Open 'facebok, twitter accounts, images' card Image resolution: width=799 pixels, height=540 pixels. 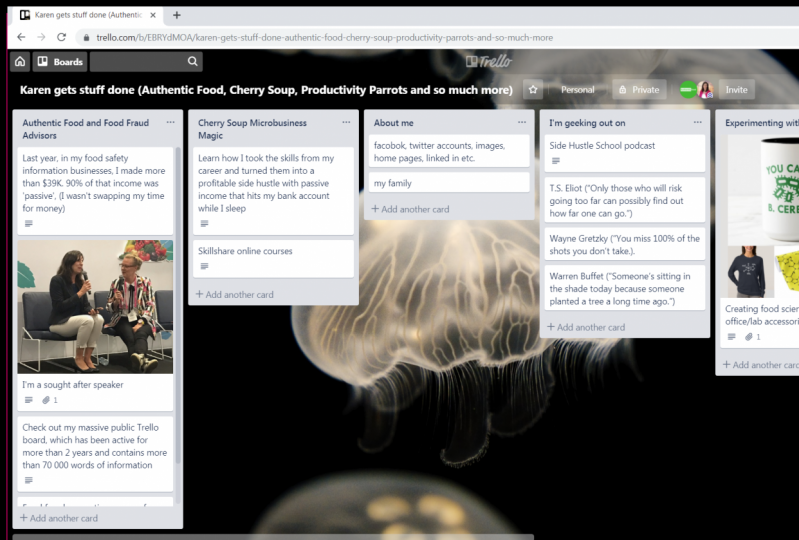coord(449,151)
